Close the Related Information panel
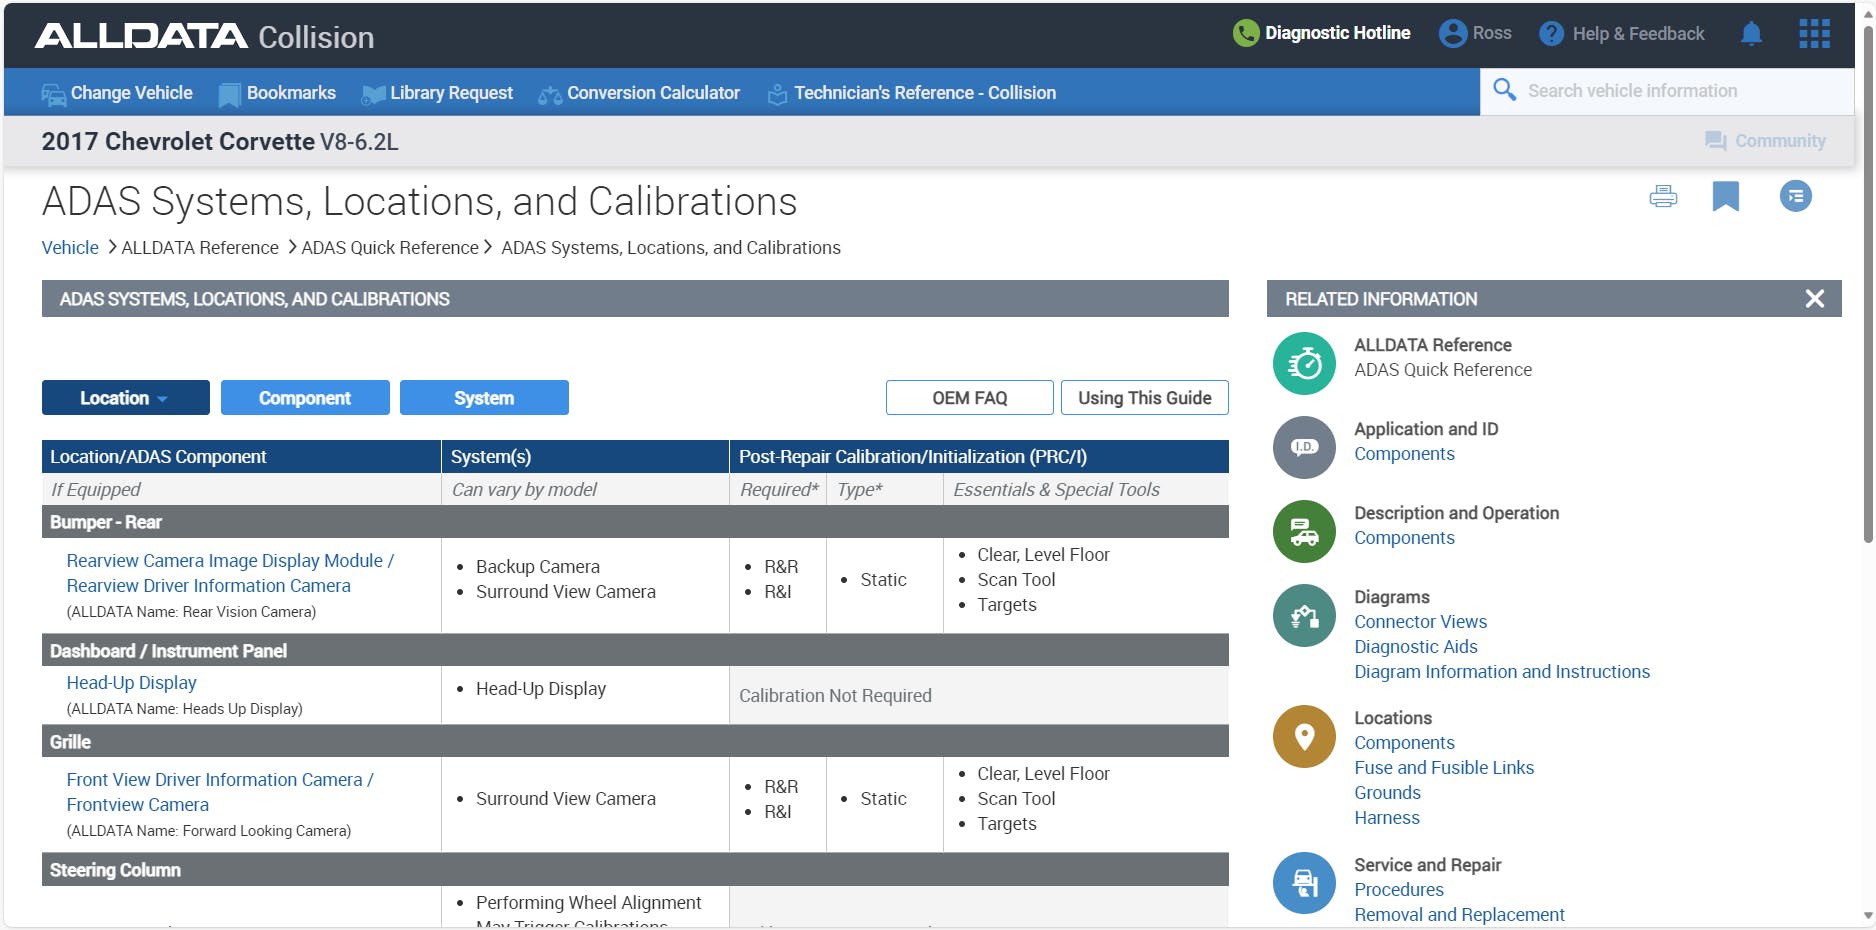 pos(1814,298)
